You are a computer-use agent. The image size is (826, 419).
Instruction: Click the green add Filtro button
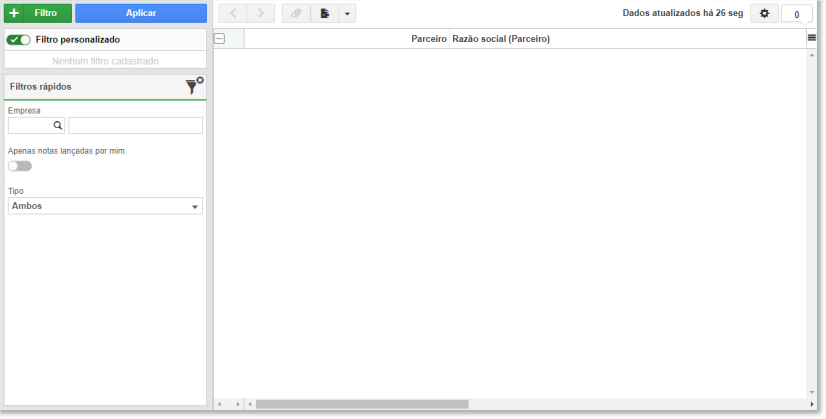pos(38,13)
